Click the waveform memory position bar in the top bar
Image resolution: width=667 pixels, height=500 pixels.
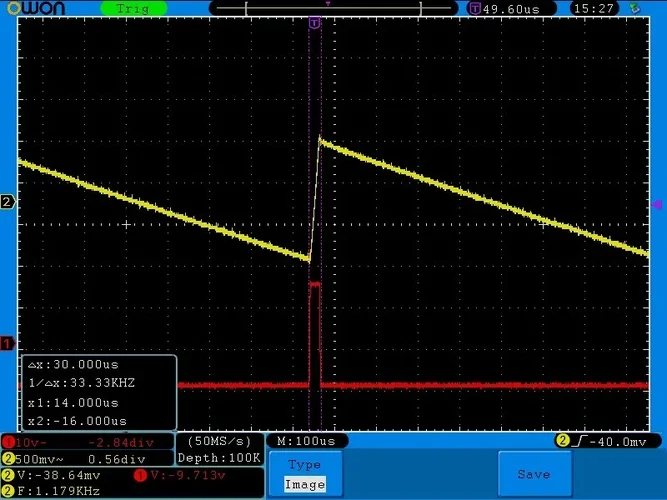click(x=334, y=8)
